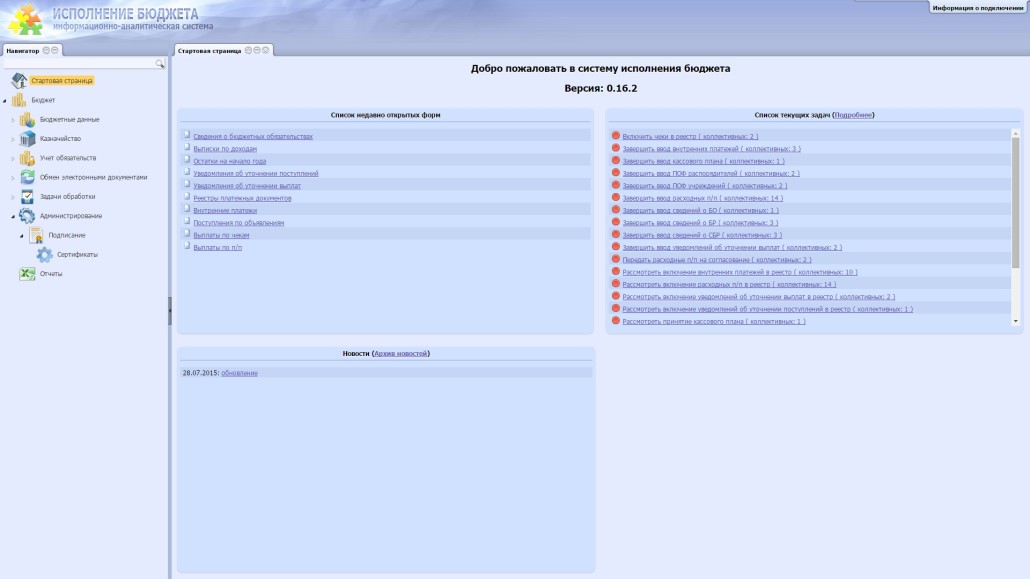Viewport: 1030px width, 579px height.
Task: Click the Версия: 0.16.2 text
Action: pyautogui.click(x=600, y=88)
